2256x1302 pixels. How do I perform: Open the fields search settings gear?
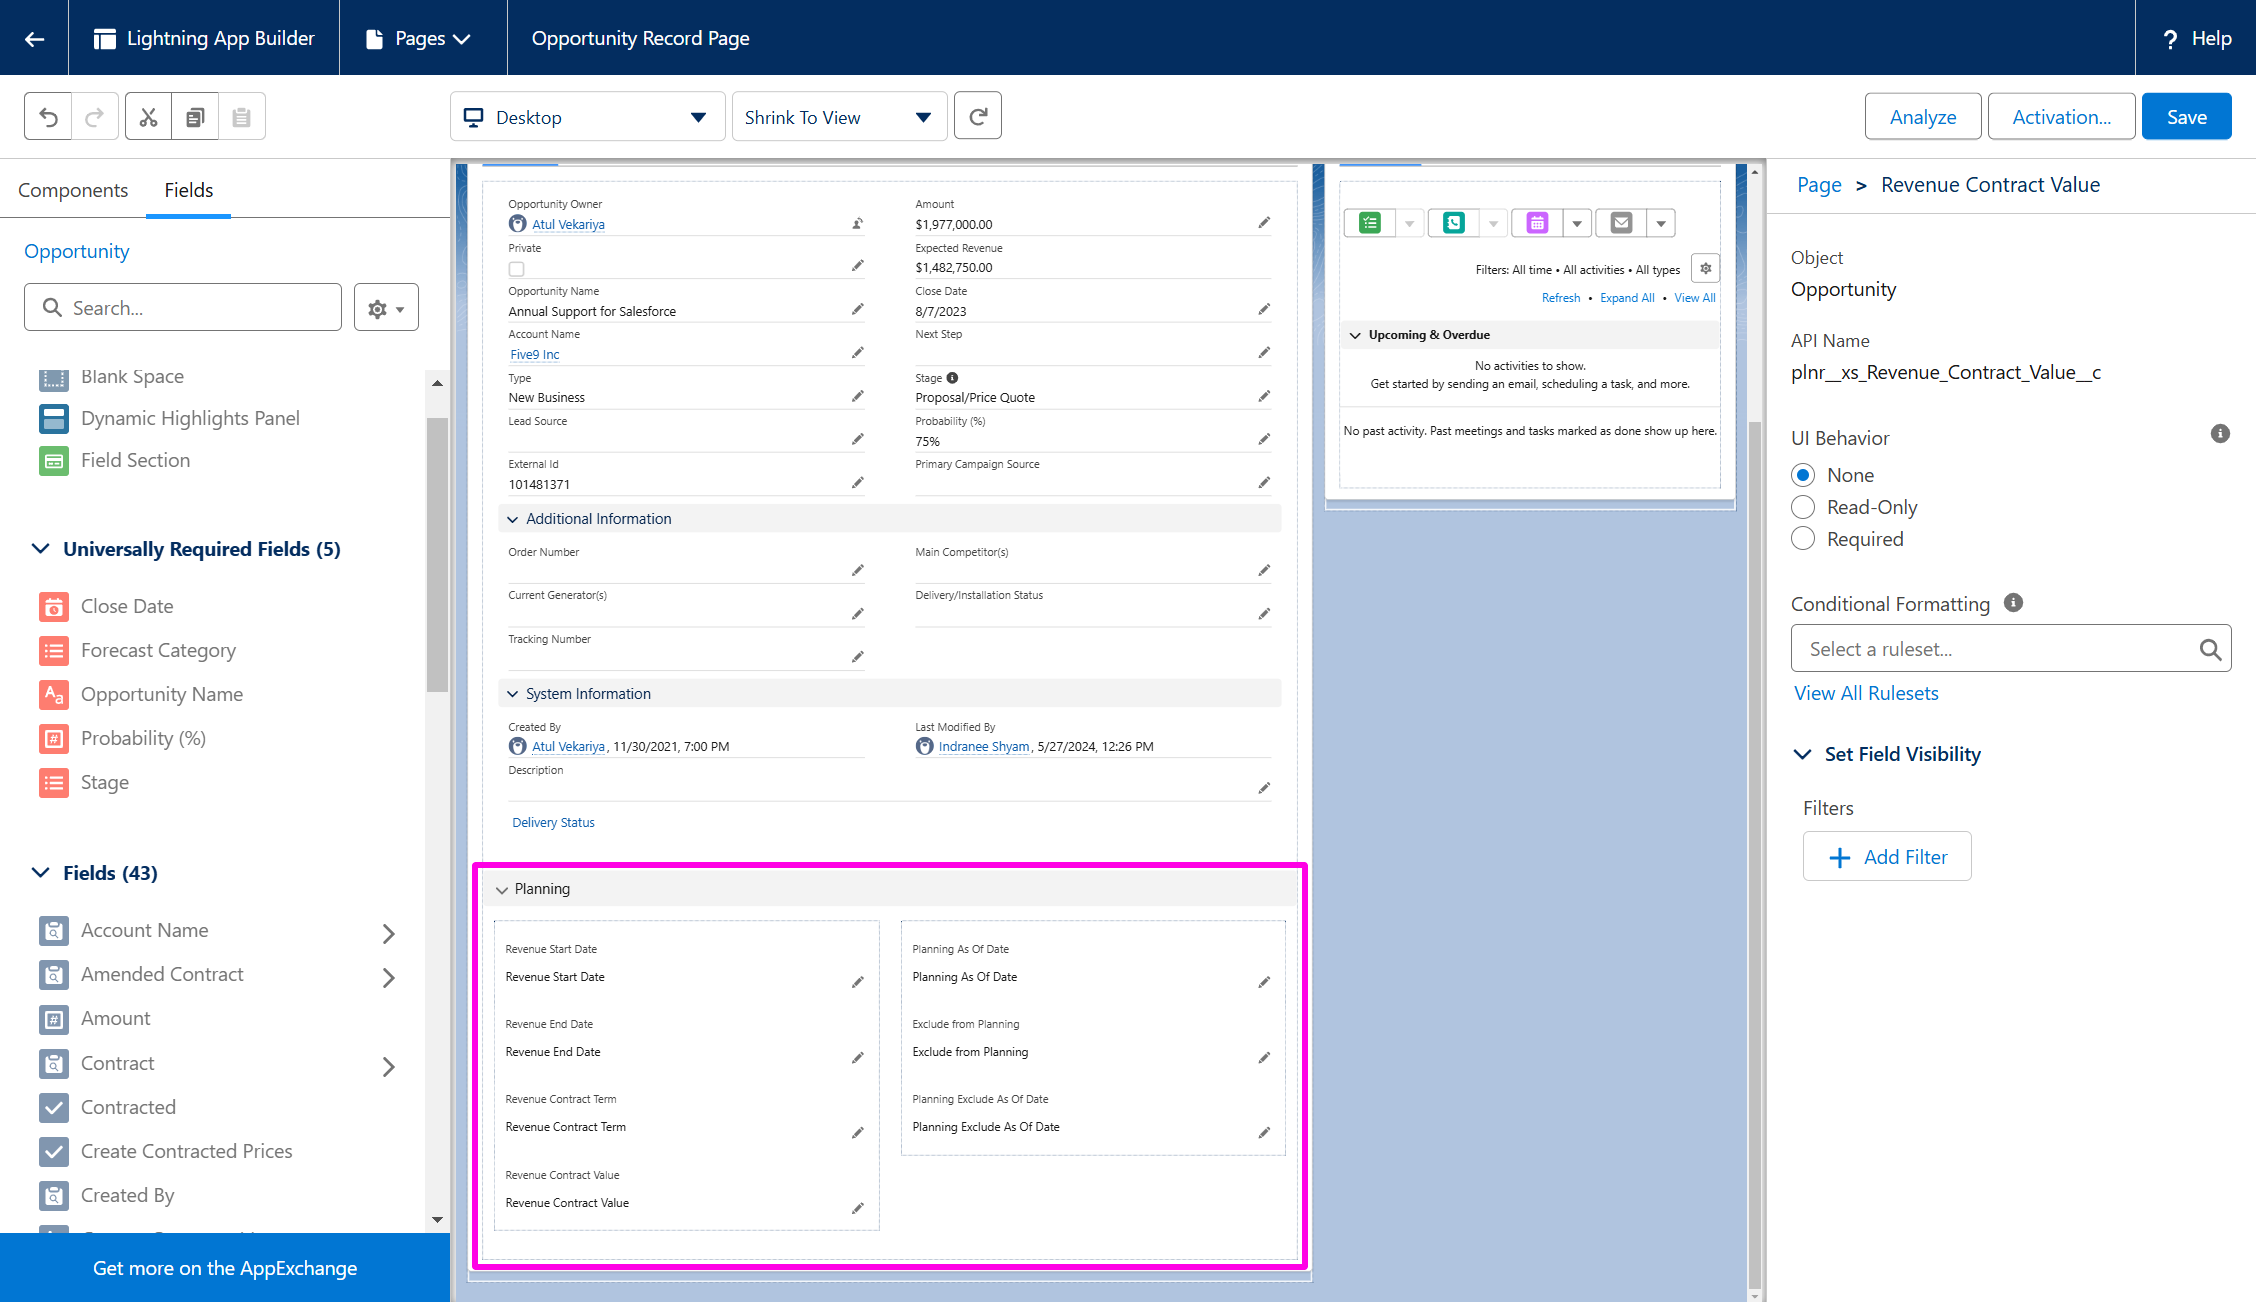[x=385, y=308]
